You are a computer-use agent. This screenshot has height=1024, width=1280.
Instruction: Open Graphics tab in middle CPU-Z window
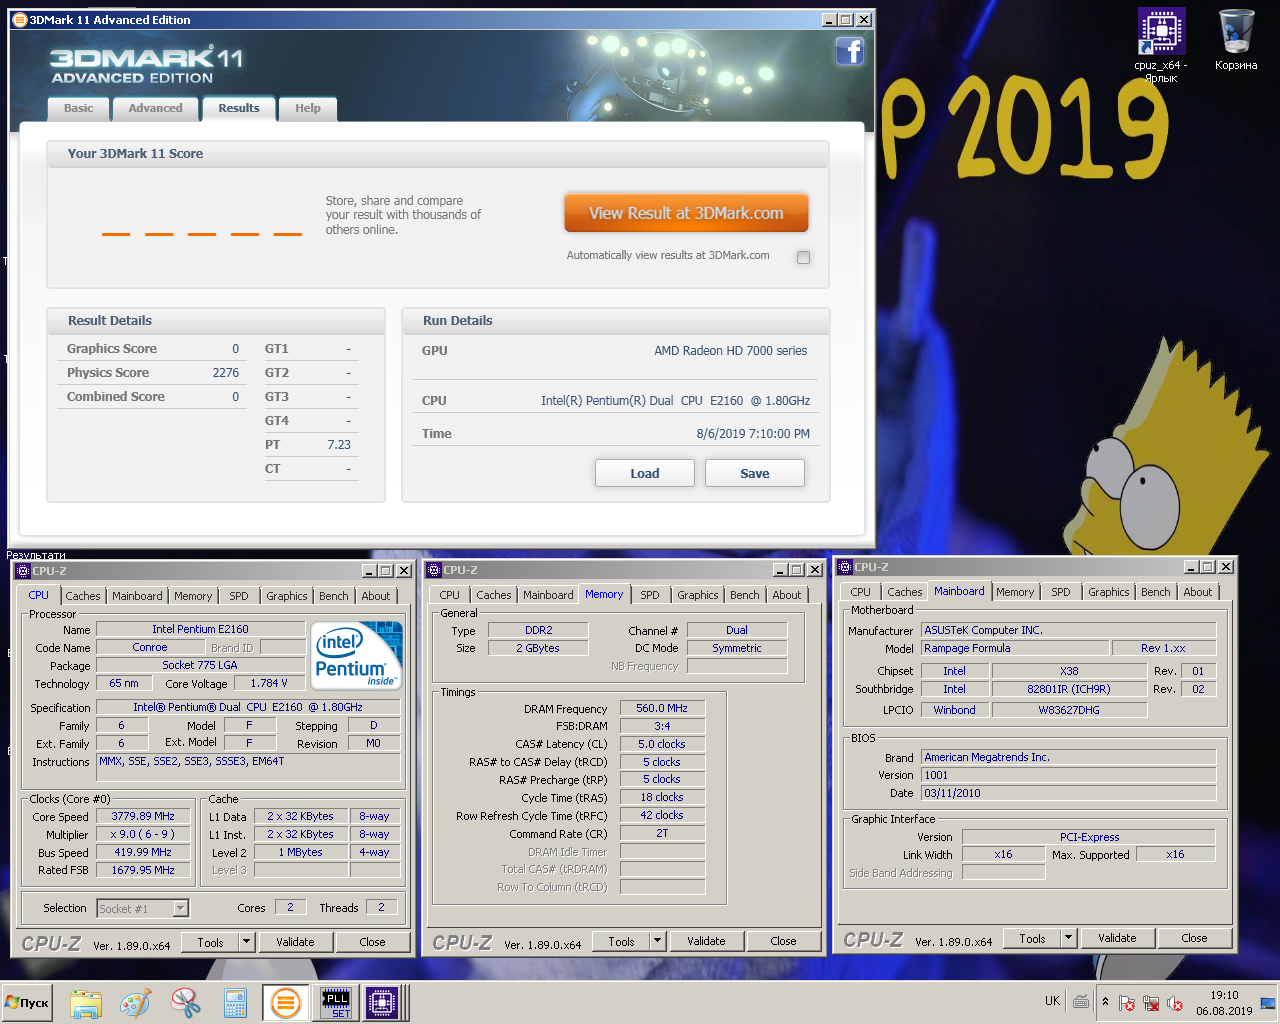(698, 595)
